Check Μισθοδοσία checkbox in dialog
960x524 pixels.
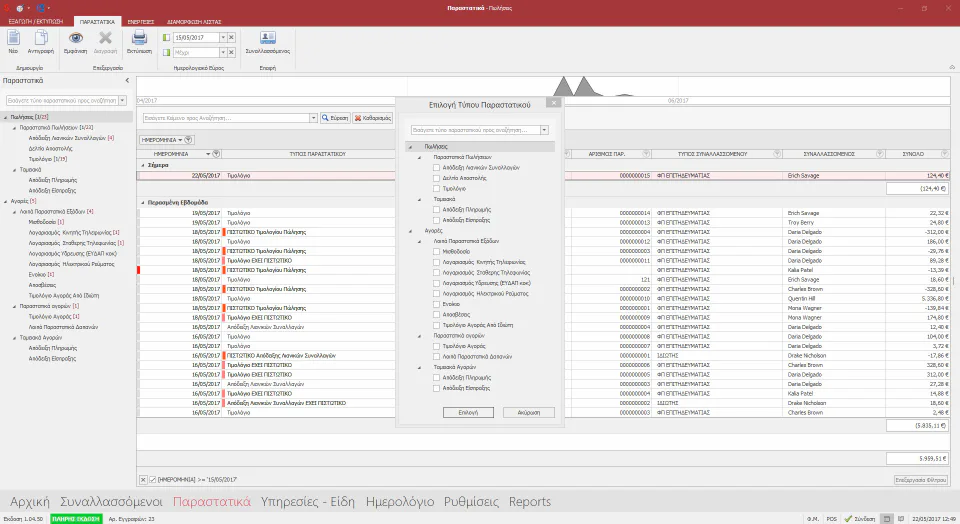(437, 252)
